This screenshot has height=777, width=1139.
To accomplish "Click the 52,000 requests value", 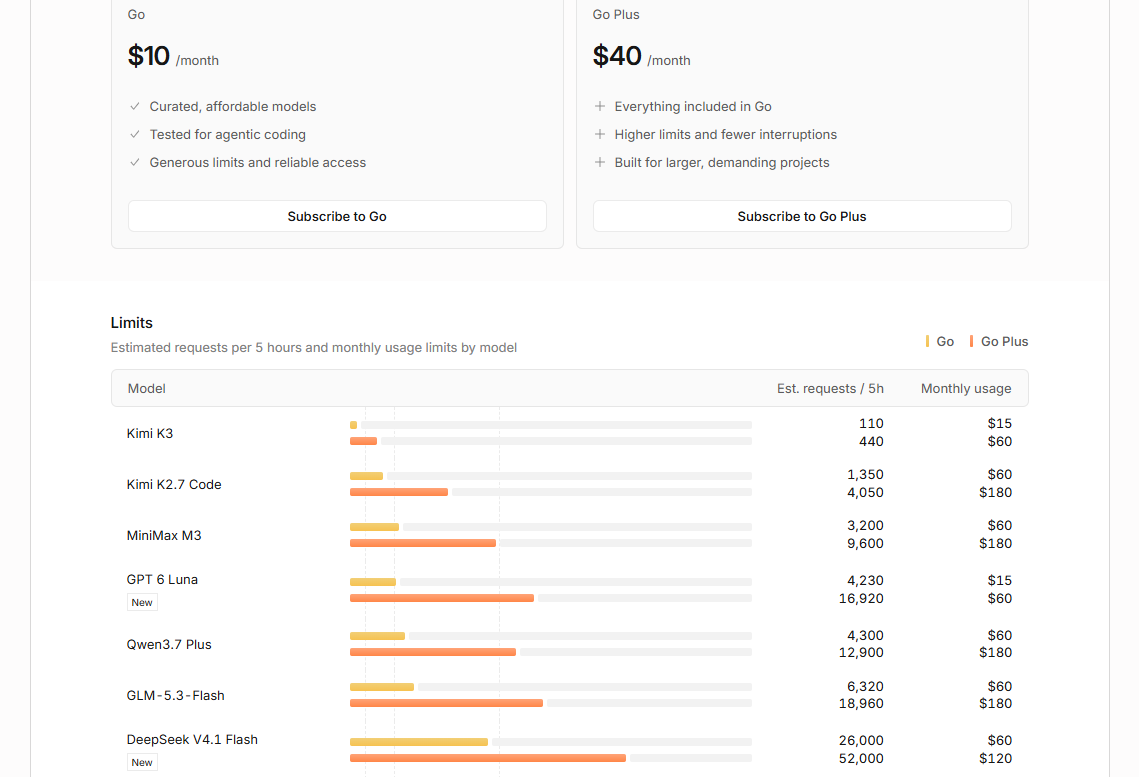I will 862,758.
